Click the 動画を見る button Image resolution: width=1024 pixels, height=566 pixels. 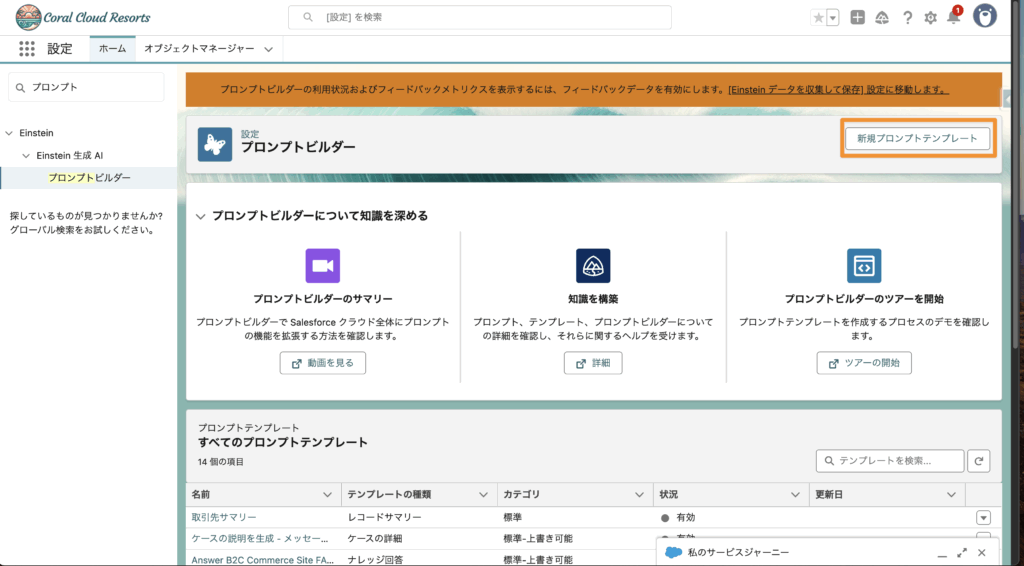(x=322, y=363)
